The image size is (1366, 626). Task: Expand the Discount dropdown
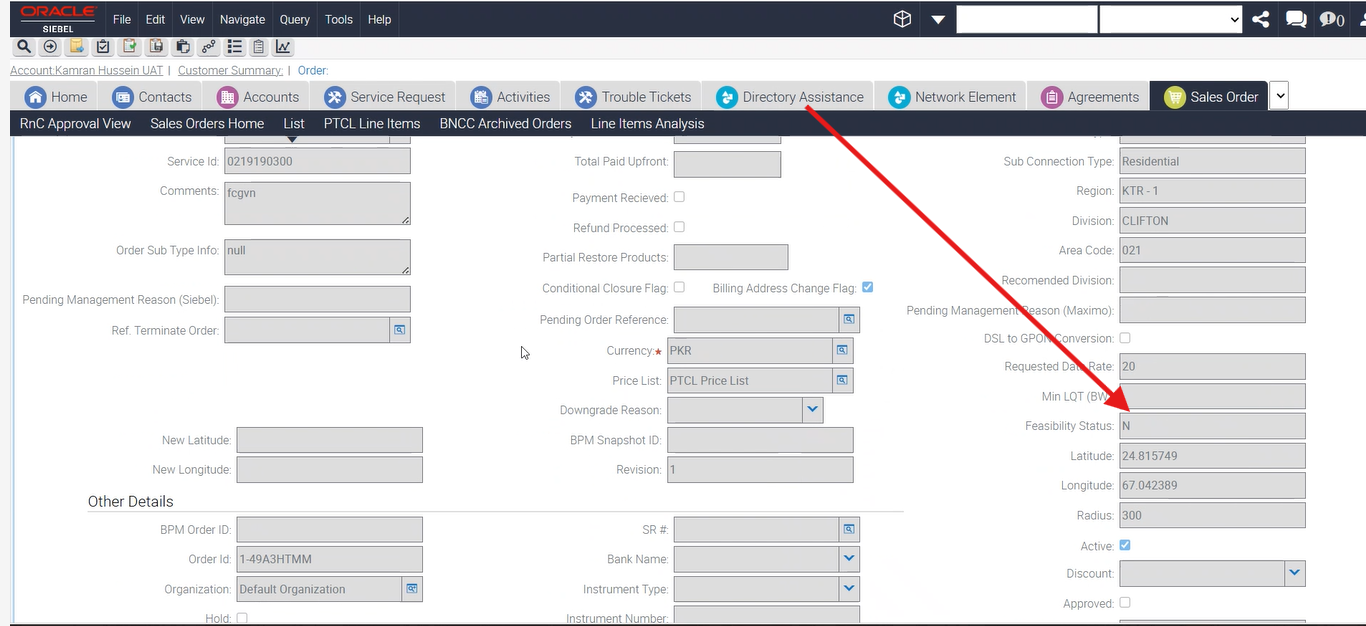click(x=1294, y=573)
